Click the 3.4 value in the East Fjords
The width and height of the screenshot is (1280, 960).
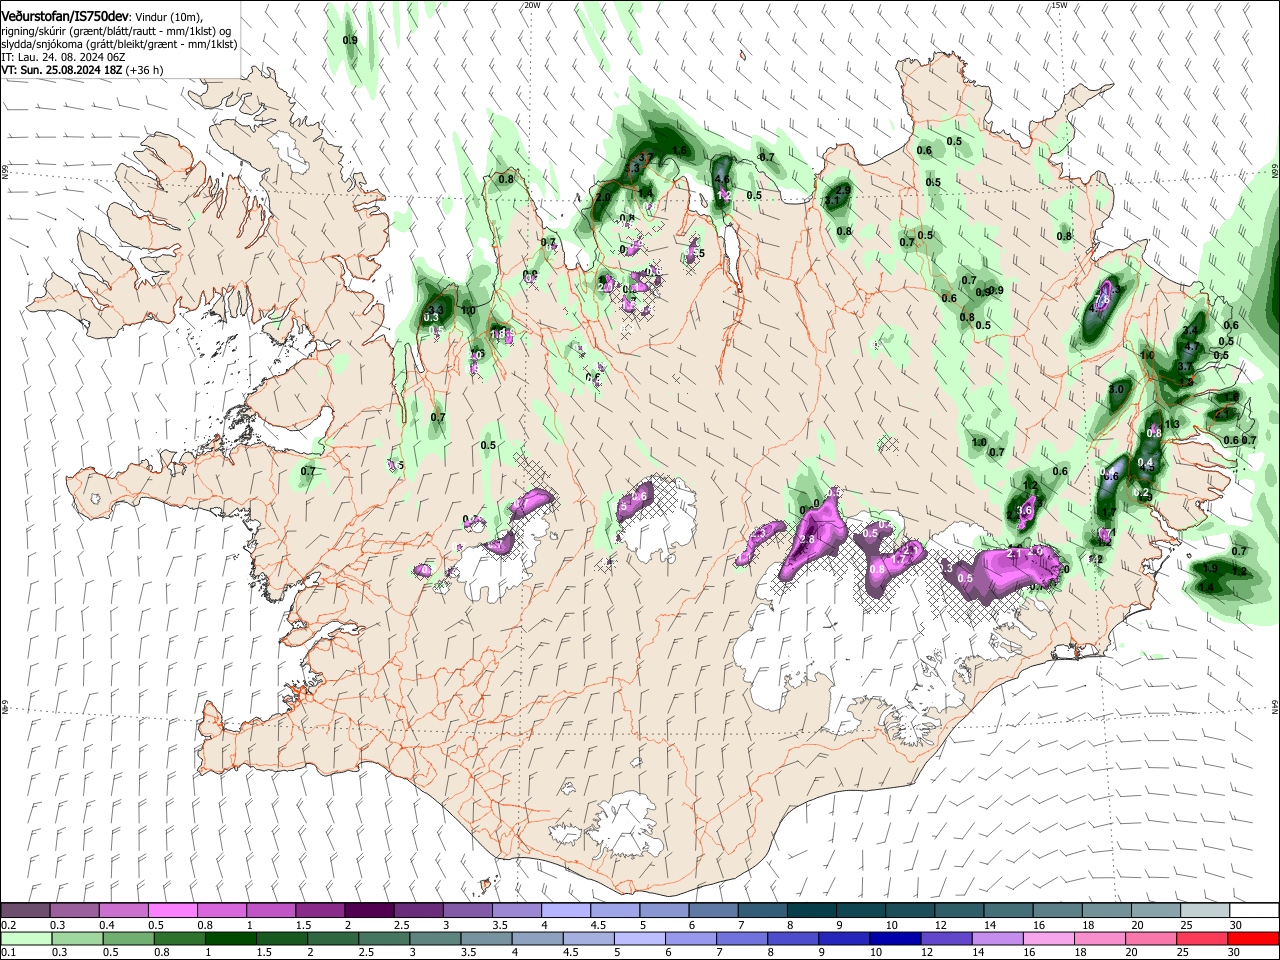click(x=1190, y=331)
